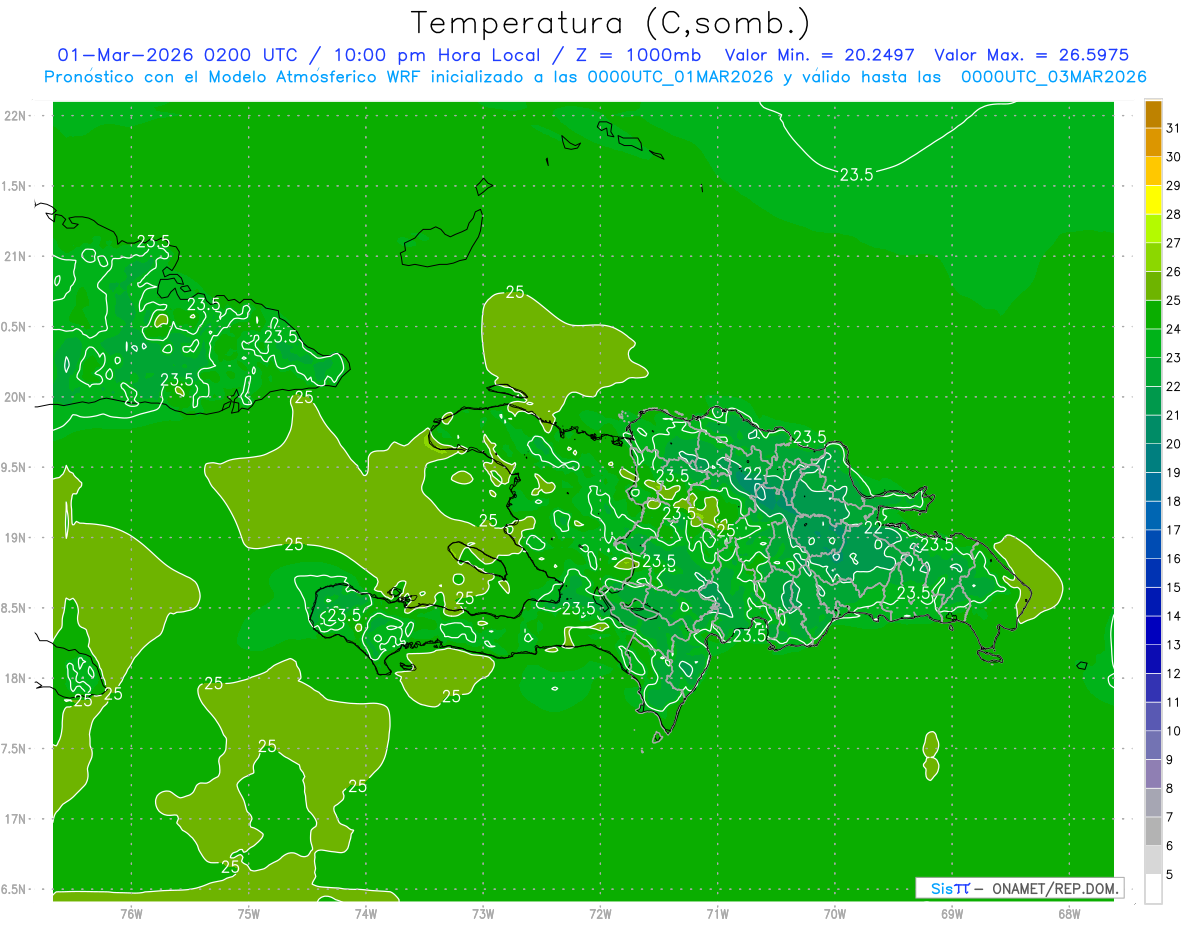The image size is (1200, 927).
Task: Click the '30' color scale label
Action: [1174, 157]
